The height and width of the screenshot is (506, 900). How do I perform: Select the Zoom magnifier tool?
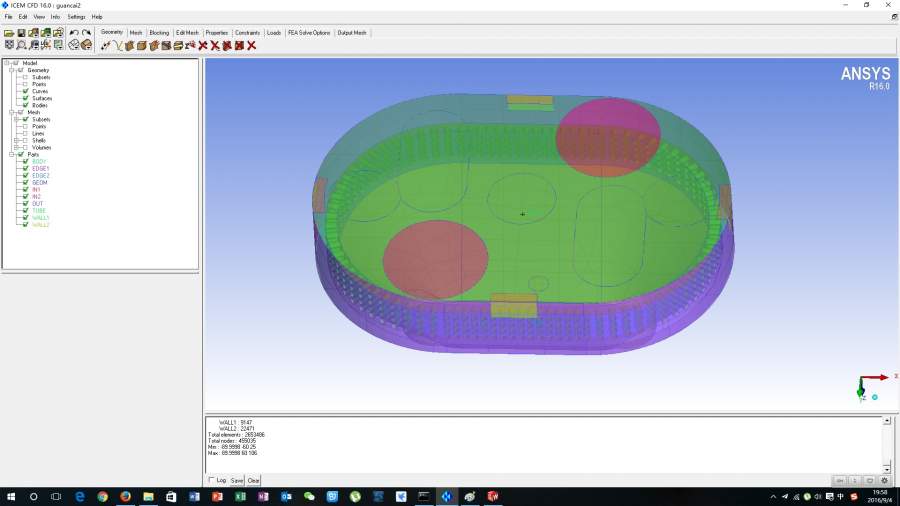pyautogui.click(x=21, y=45)
